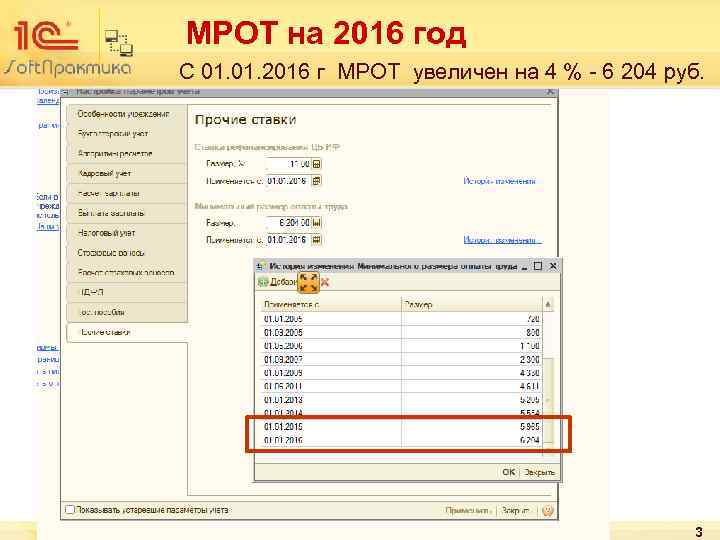Select the 01.01.2015 history row
The height and width of the screenshot is (540, 720).
tap(402, 427)
